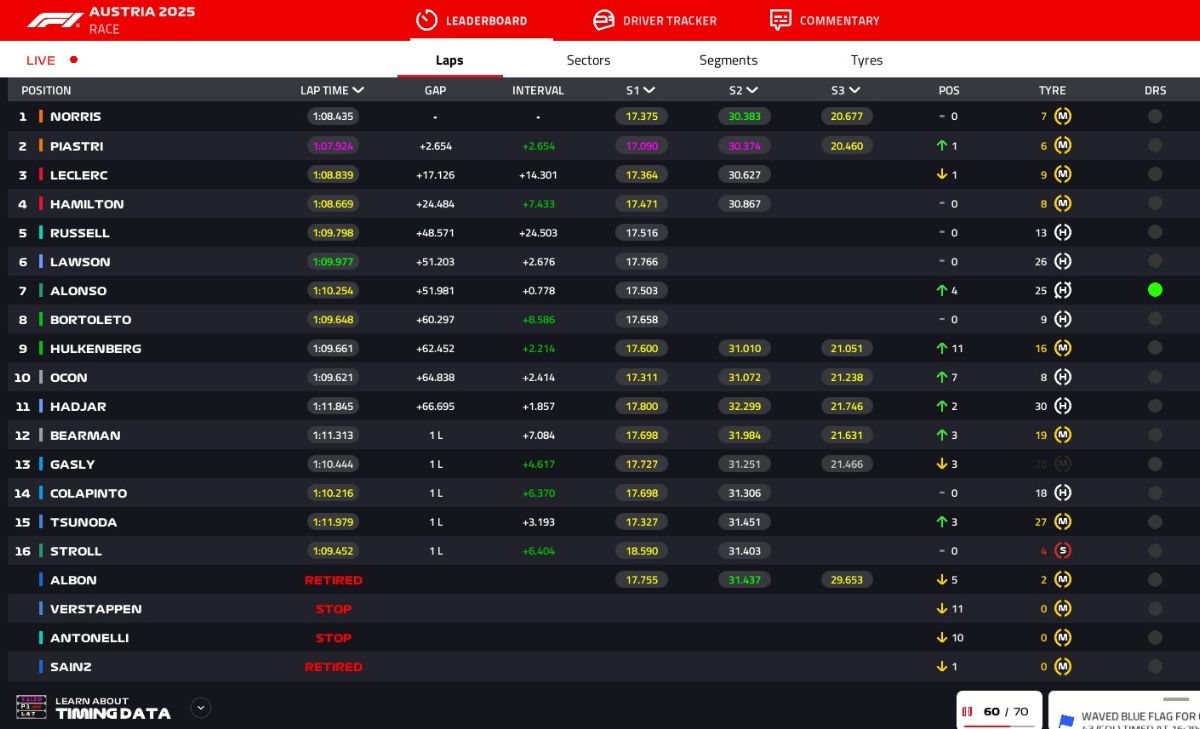Screen dimensions: 1200x729
Task: Switch to the Sectors tab
Action: 588,60
